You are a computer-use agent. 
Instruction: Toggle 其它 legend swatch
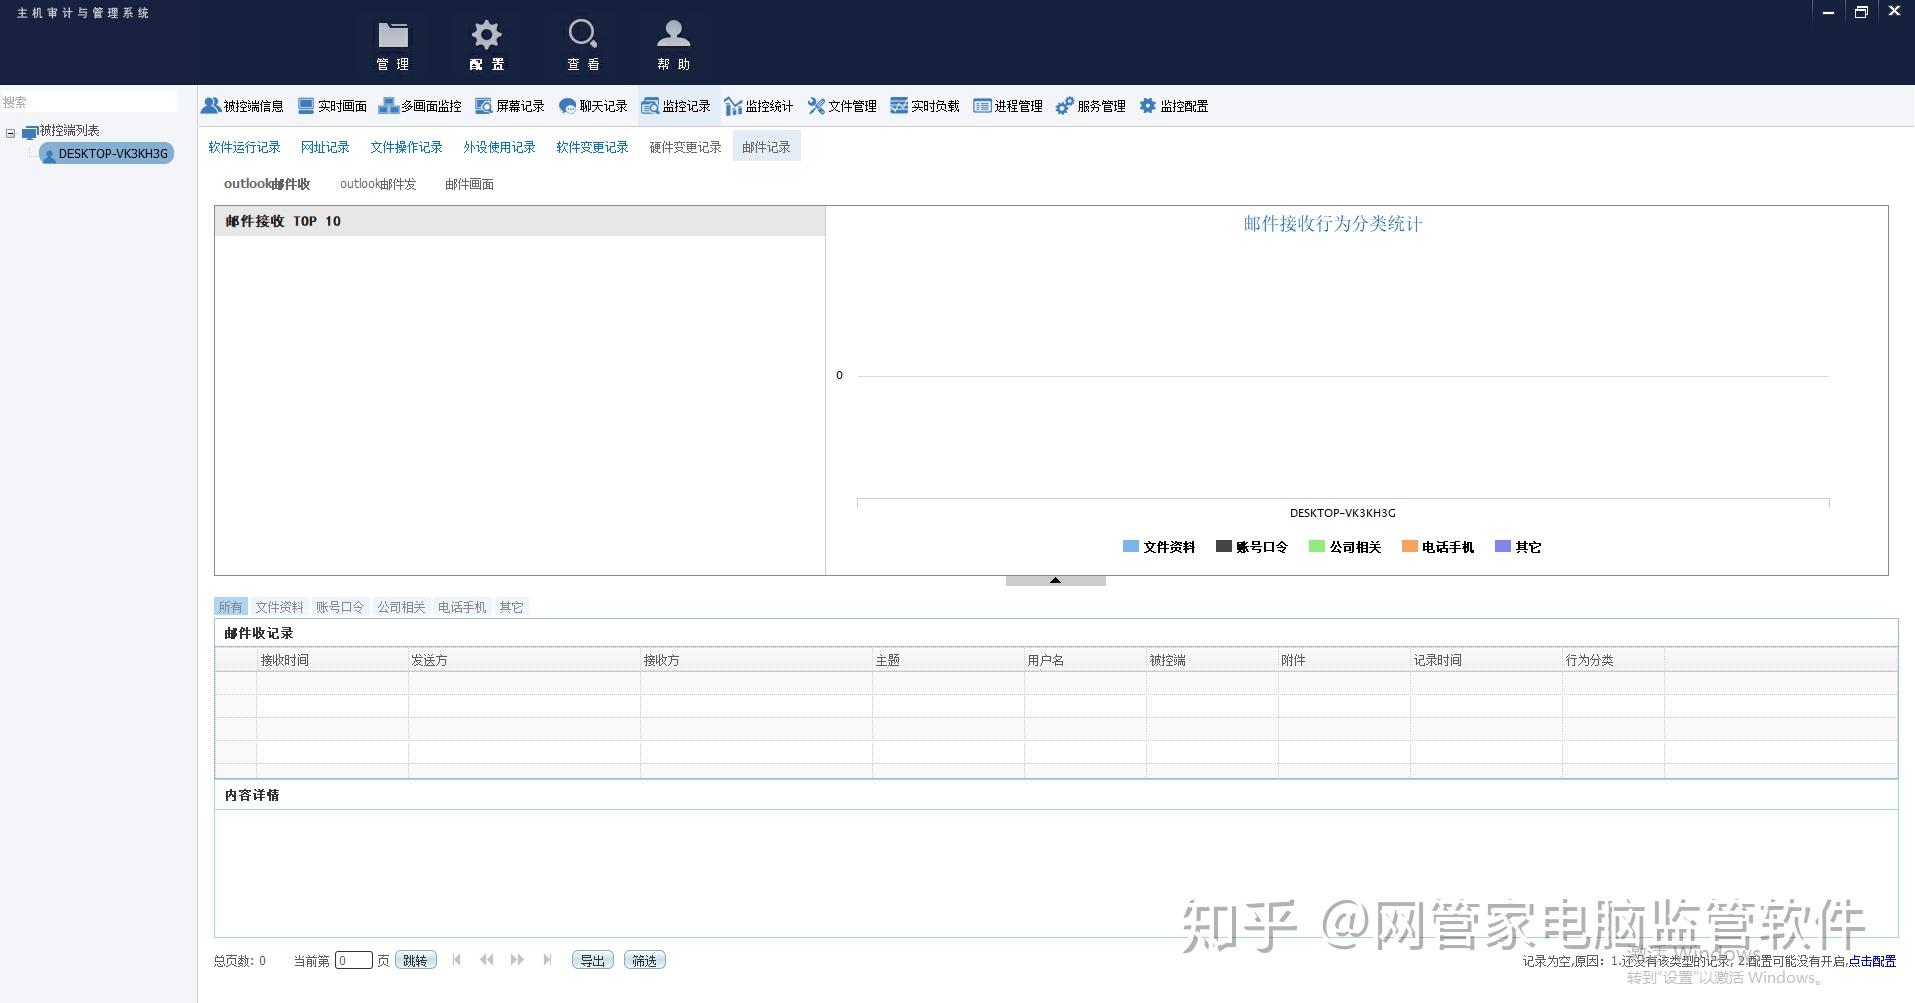1502,547
